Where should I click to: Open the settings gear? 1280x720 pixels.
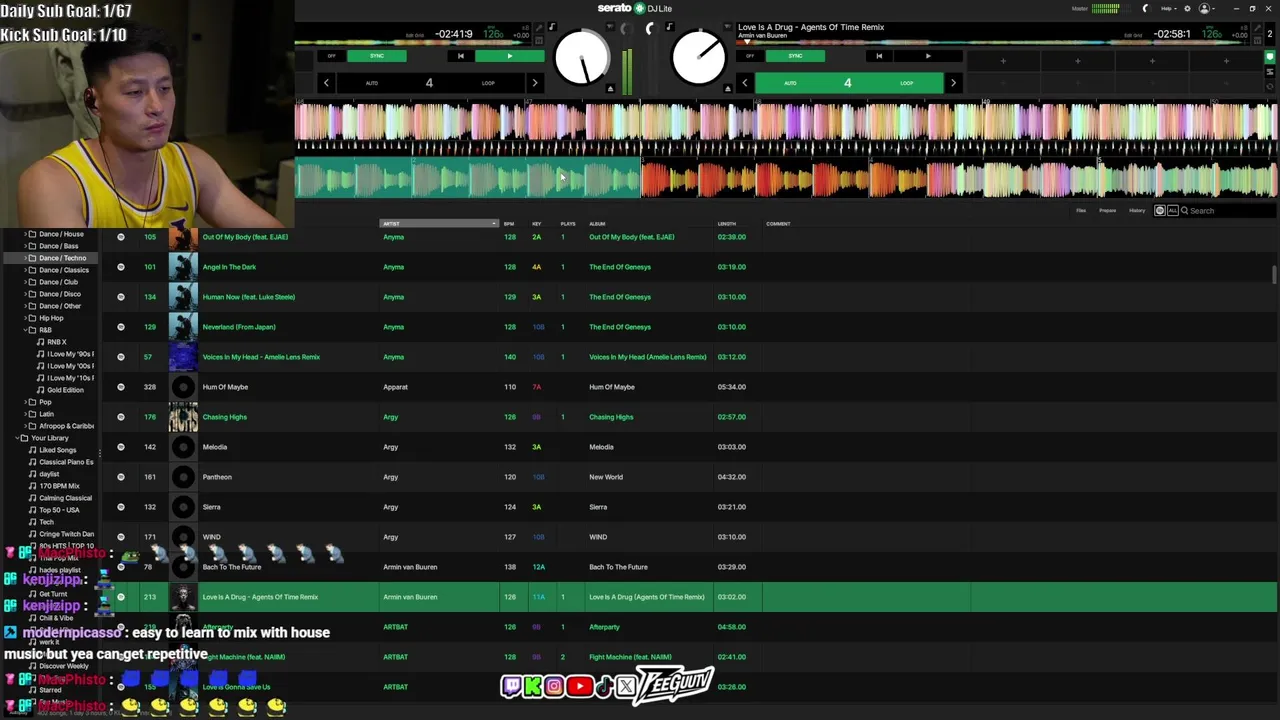point(1187,8)
